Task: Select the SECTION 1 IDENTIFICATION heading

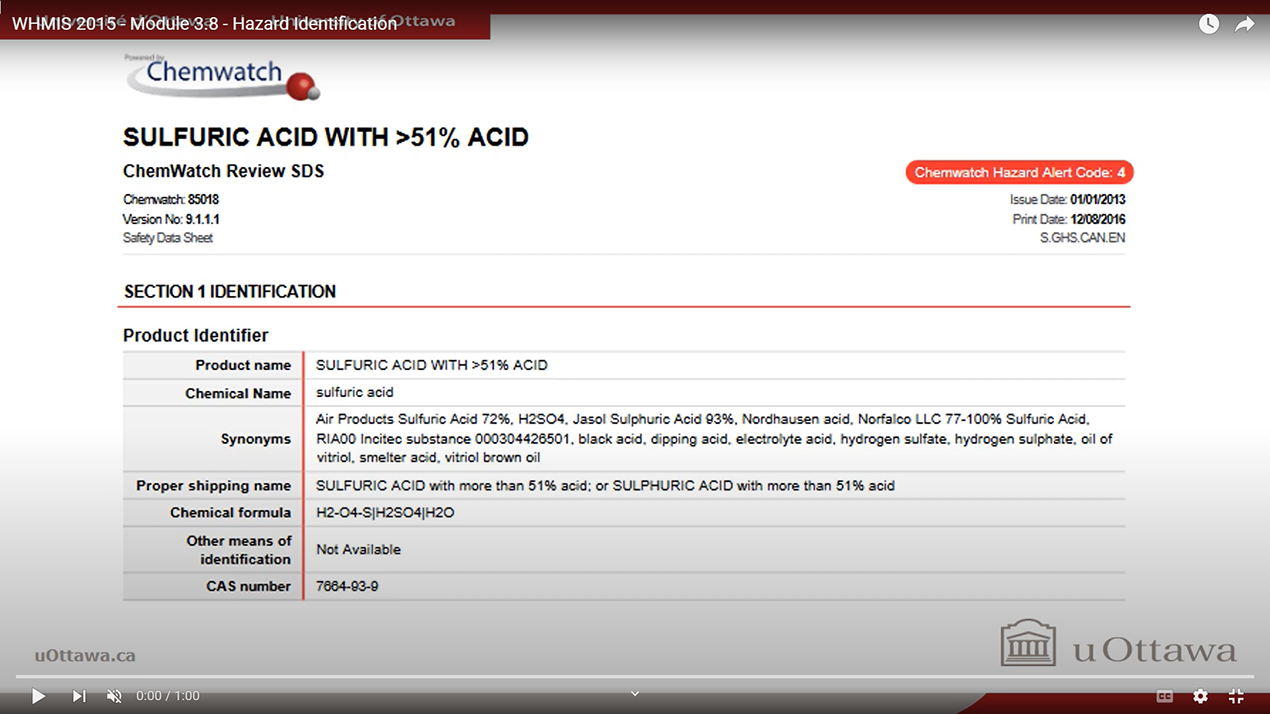Action: [x=229, y=291]
